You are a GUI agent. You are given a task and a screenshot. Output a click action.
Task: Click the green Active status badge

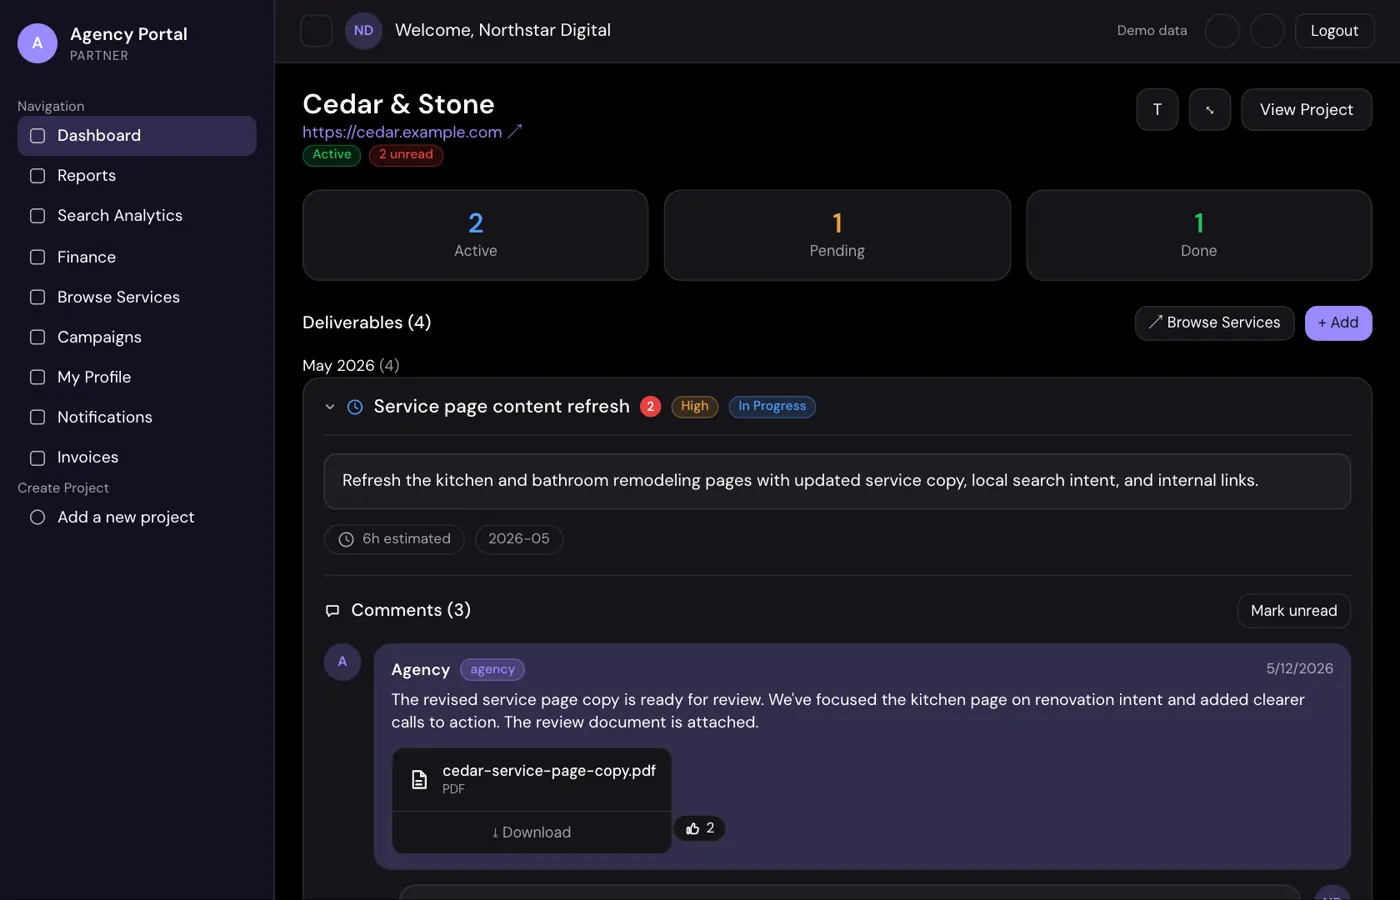pyautogui.click(x=332, y=155)
